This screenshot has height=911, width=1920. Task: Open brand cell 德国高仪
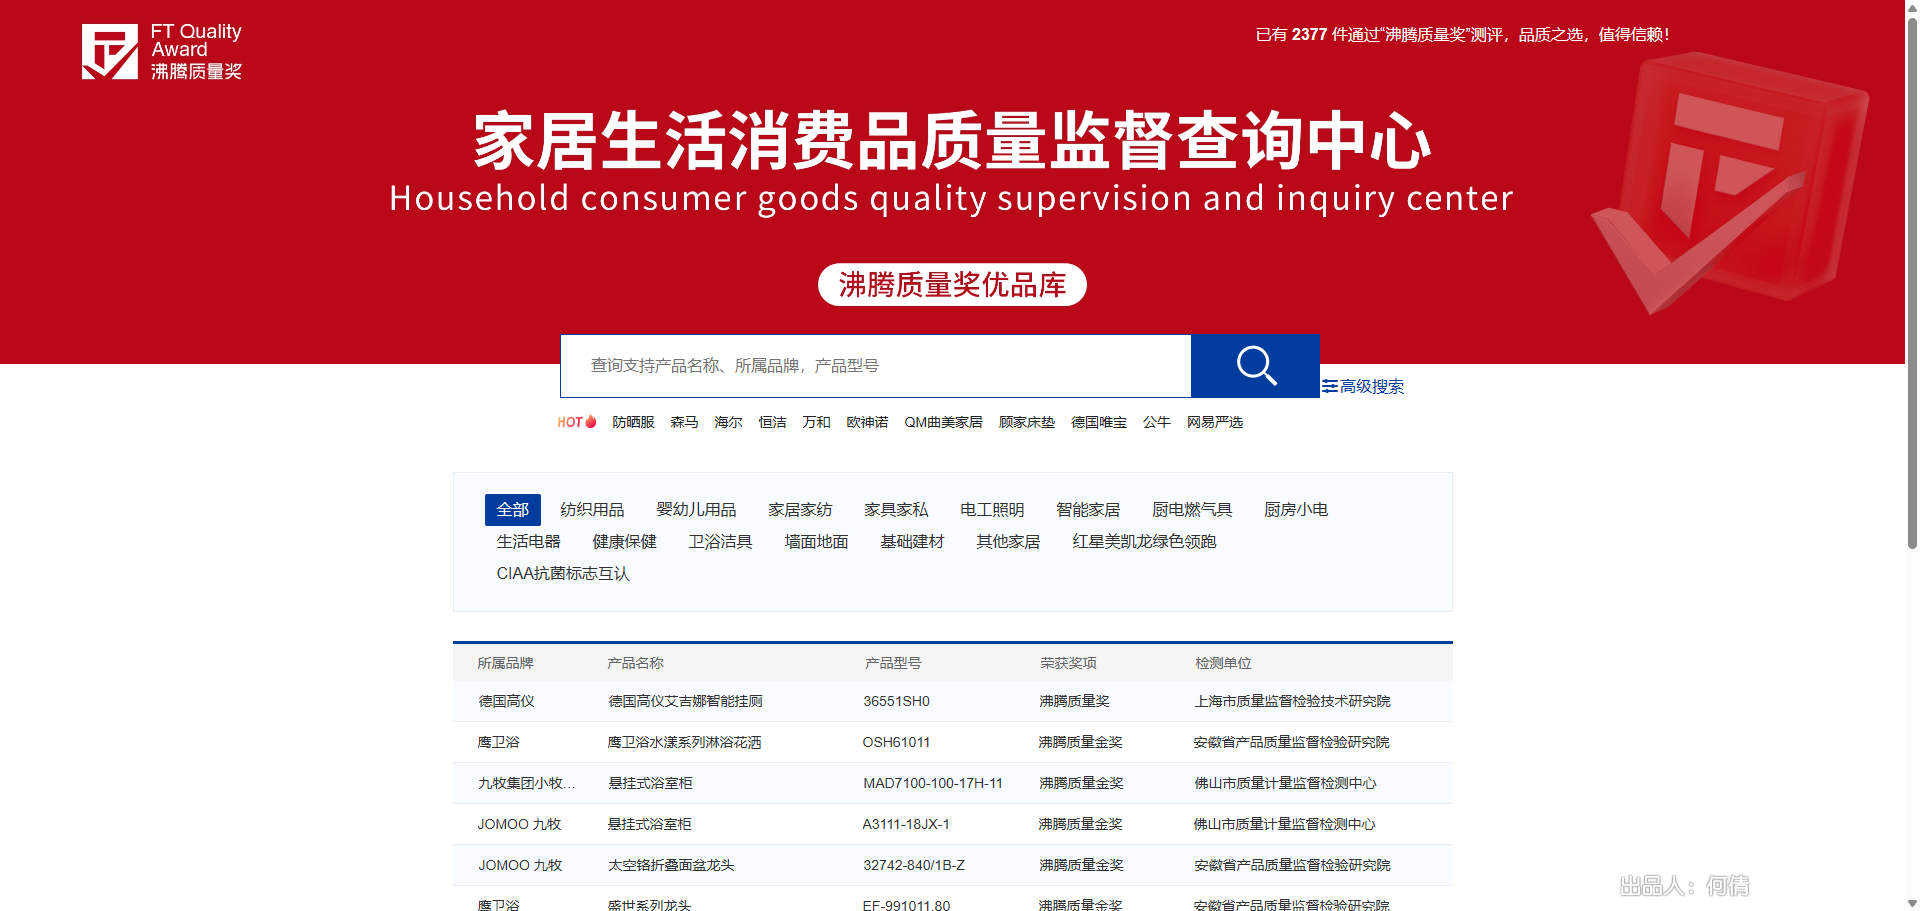[506, 701]
